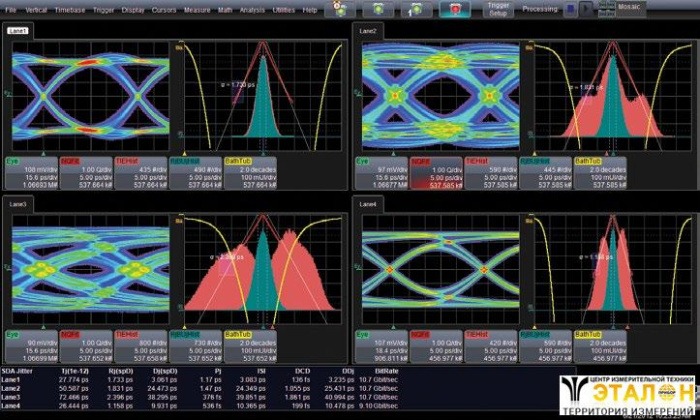This screenshot has height=420, width=700.
Task: Click the grid layout icon left of Mosaic
Action: click(605, 10)
